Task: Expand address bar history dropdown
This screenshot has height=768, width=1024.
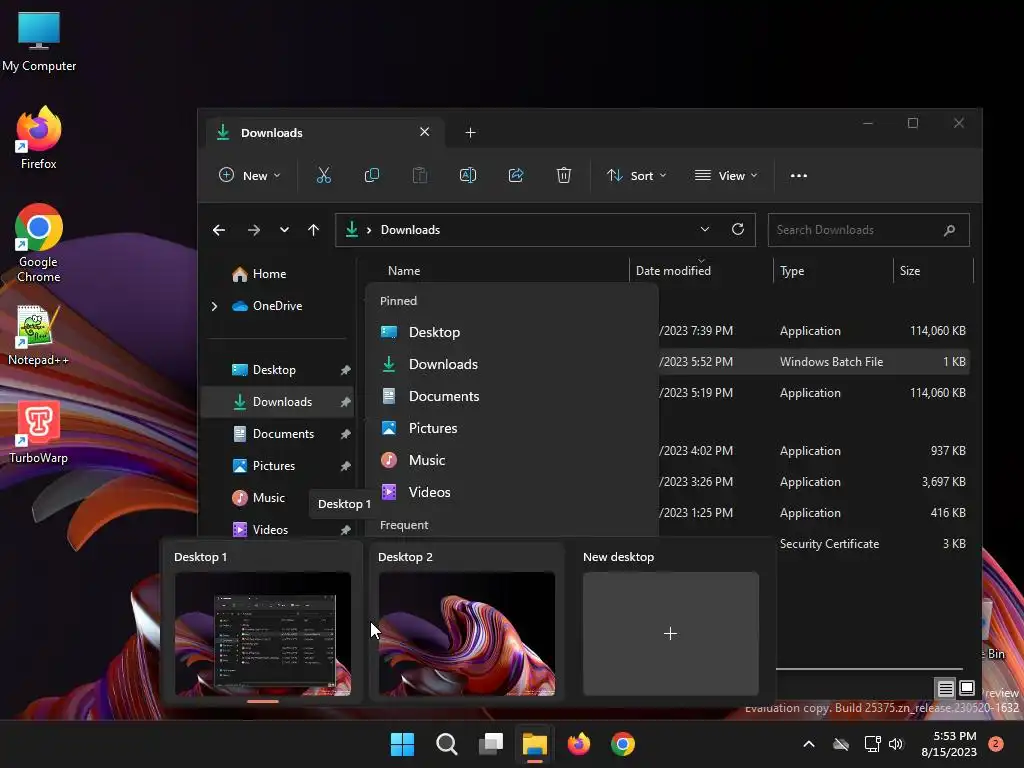Action: click(705, 229)
